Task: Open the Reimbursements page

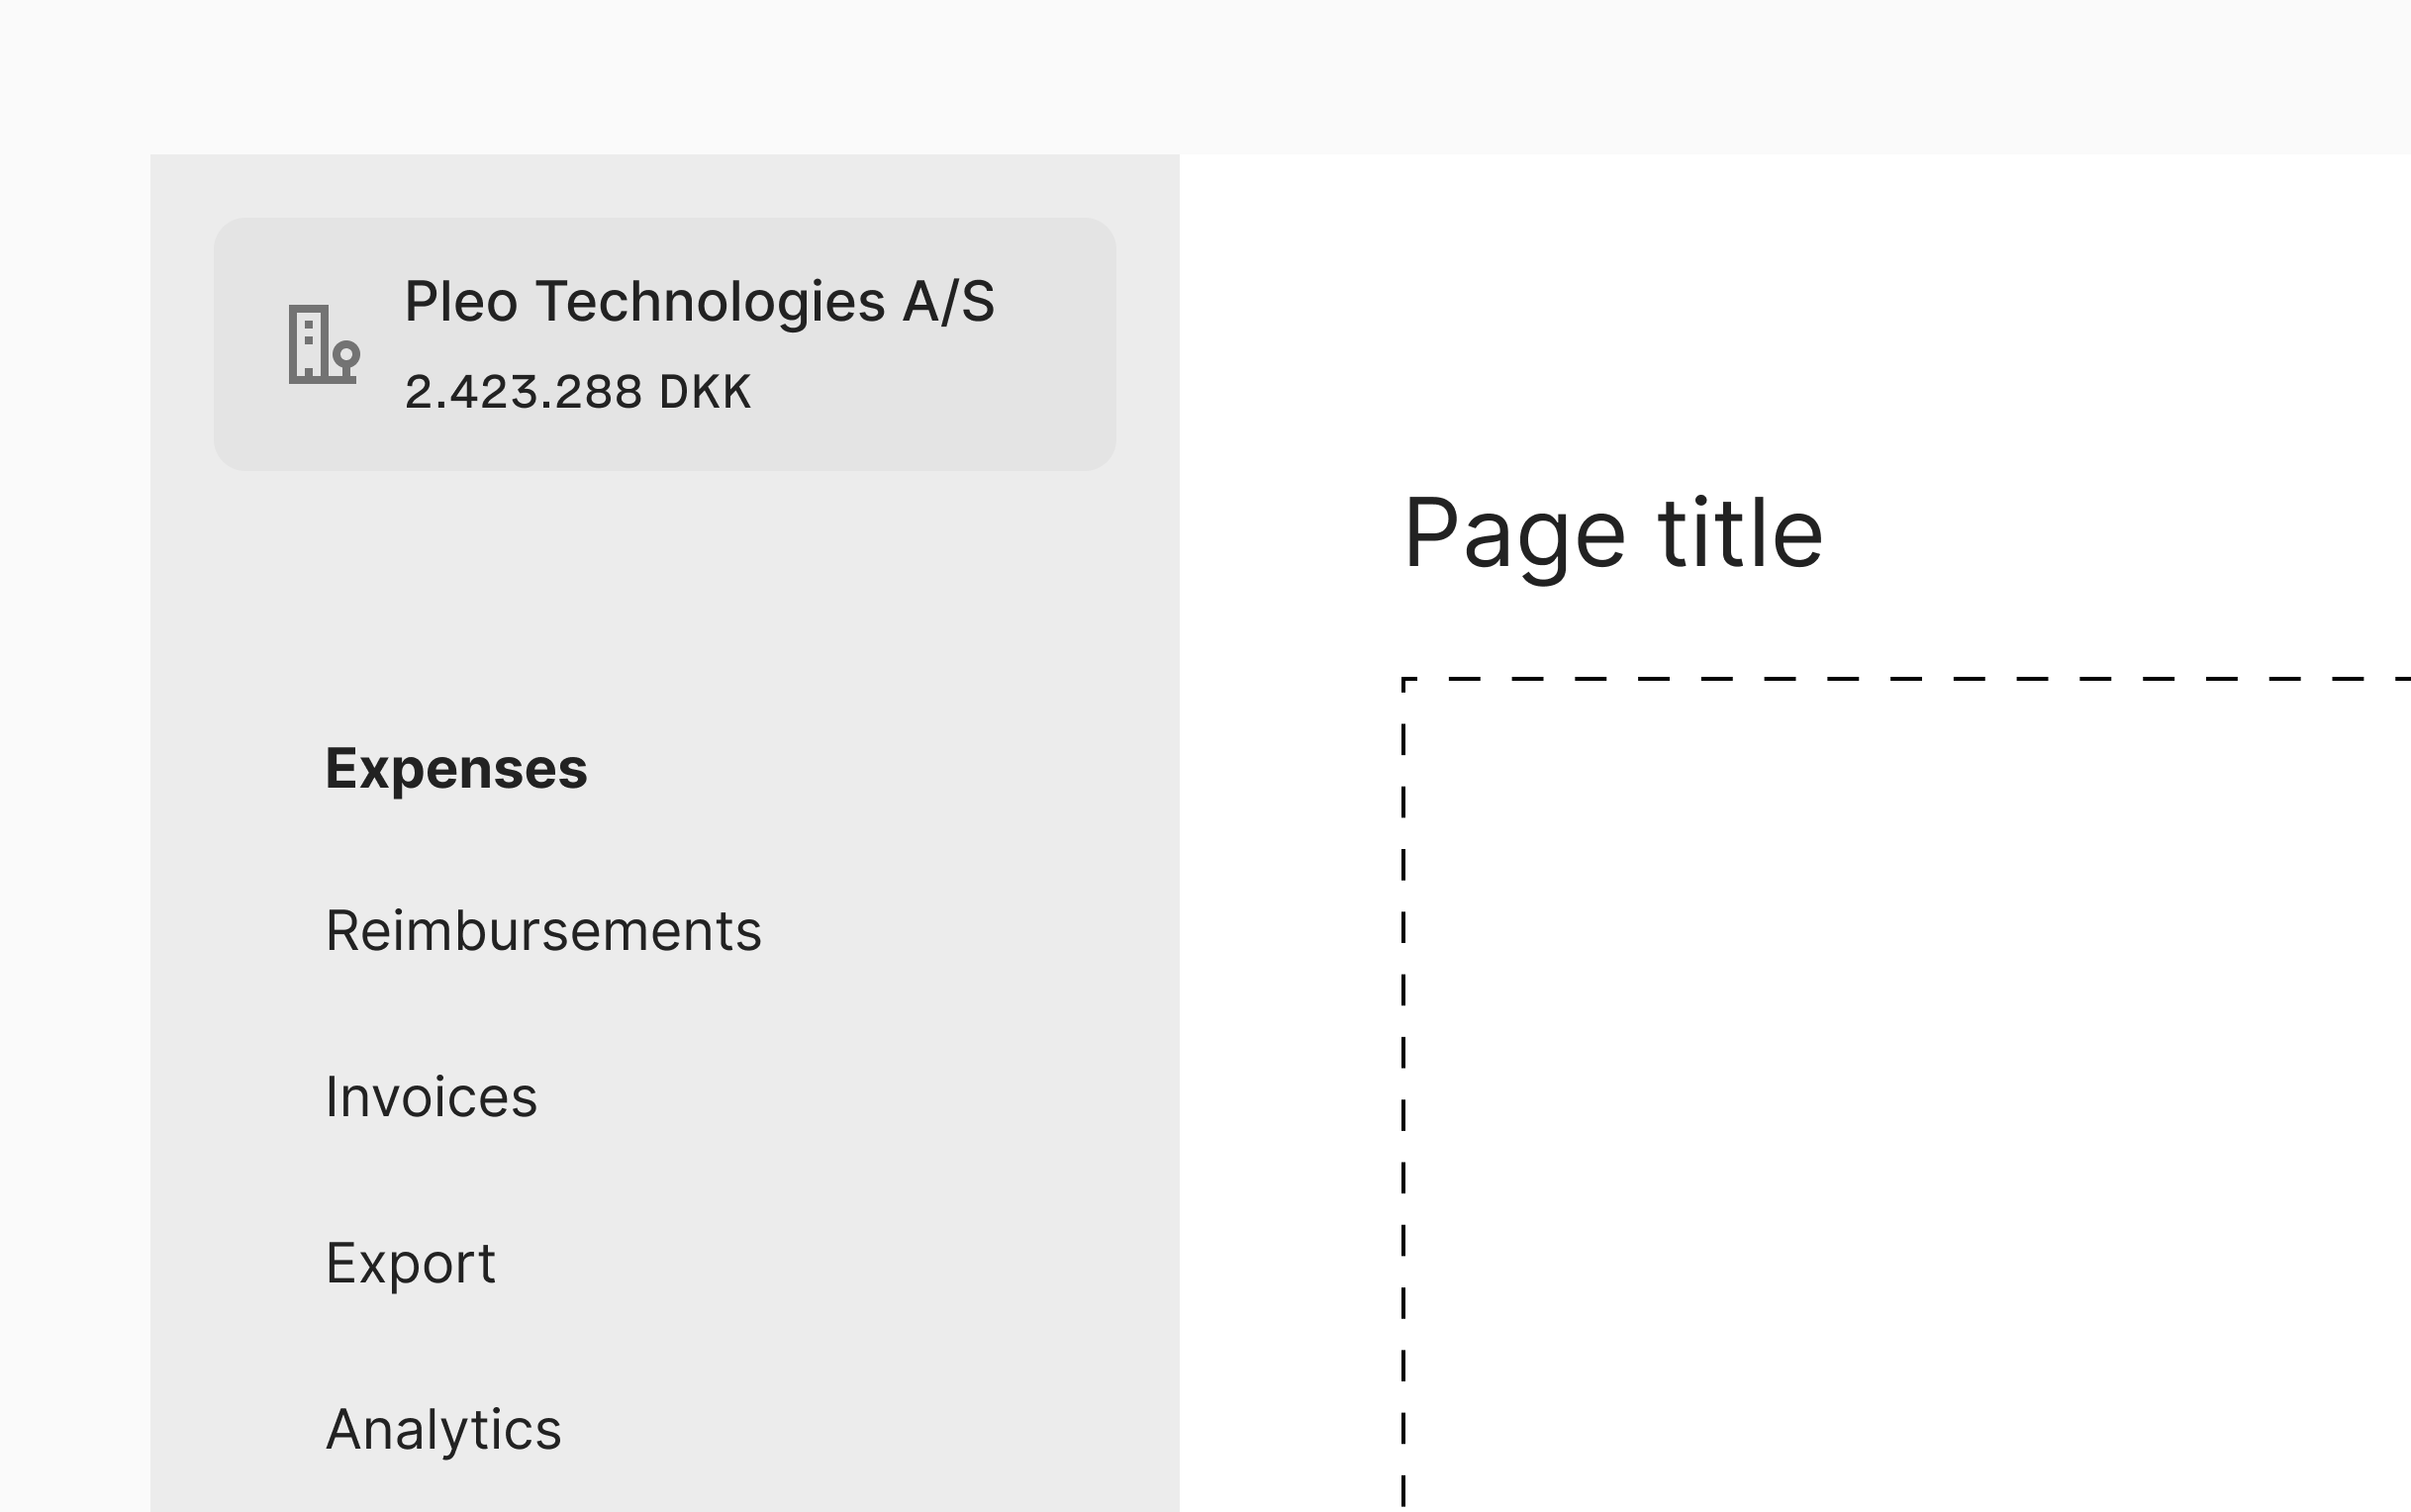Action: click(543, 931)
